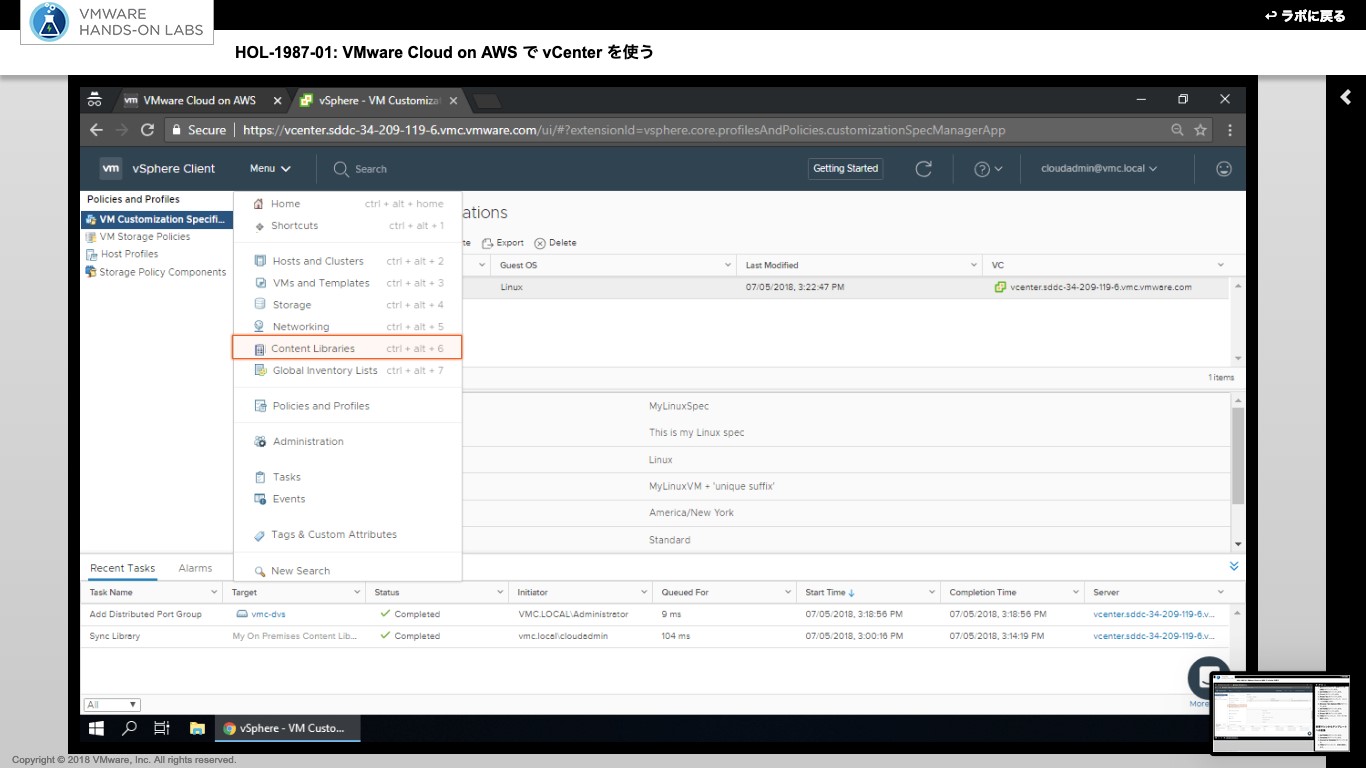
Task: Open the Last Modified column filter chevron
Action: point(974,265)
